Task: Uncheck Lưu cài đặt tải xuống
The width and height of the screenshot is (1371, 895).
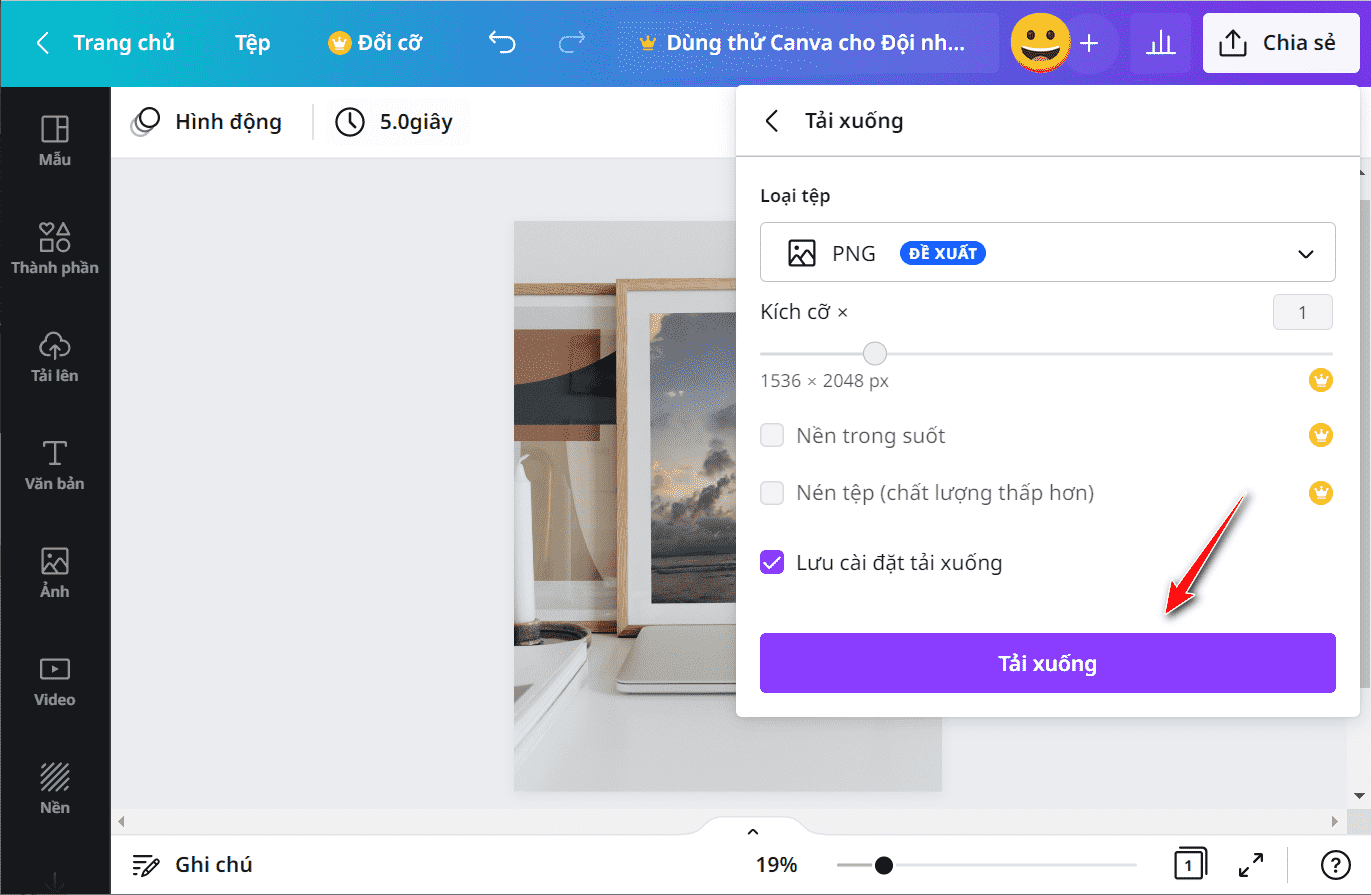Action: click(x=772, y=562)
